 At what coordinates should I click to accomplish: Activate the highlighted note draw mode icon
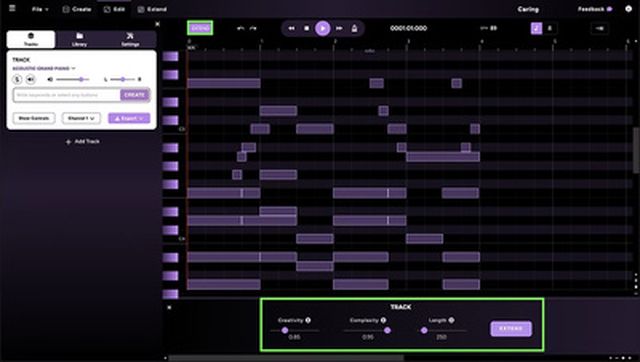[x=536, y=28]
